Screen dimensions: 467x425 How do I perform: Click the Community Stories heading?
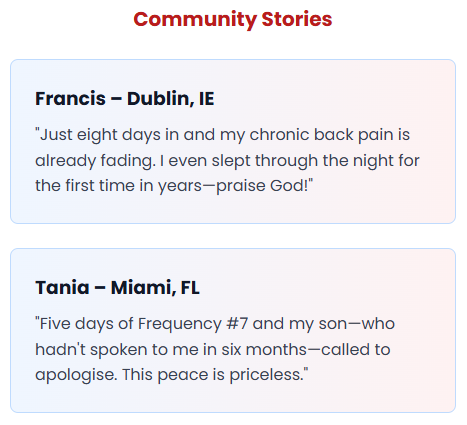pyautogui.click(x=233, y=19)
